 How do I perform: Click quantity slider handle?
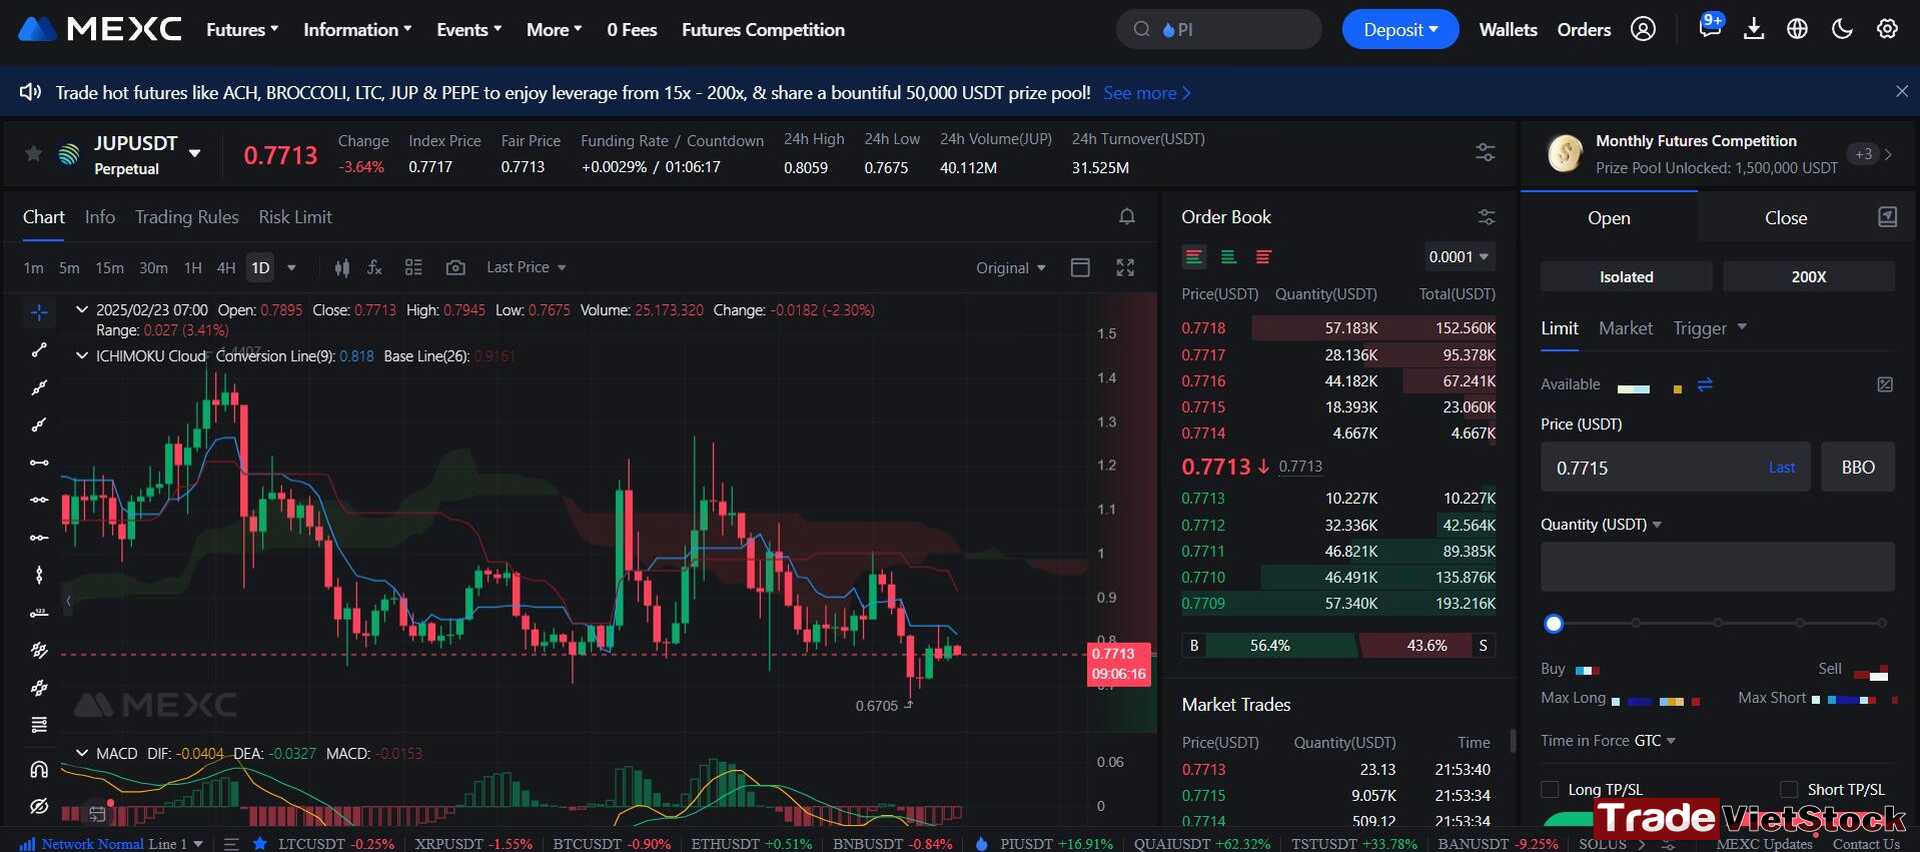pyautogui.click(x=1553, y=624)
